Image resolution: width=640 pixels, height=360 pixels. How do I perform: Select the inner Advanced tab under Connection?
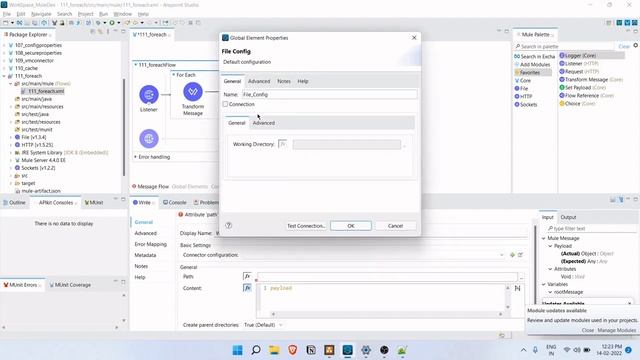click(x=263, y=123)
